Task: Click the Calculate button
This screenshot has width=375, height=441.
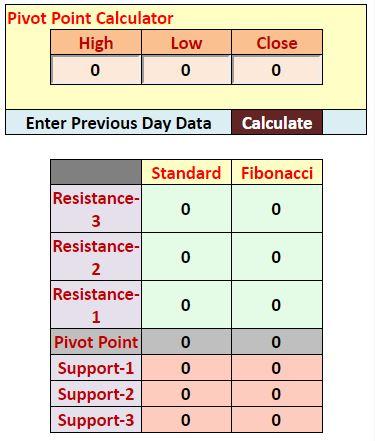Action: pyautogui.click(x=277, y=123)
